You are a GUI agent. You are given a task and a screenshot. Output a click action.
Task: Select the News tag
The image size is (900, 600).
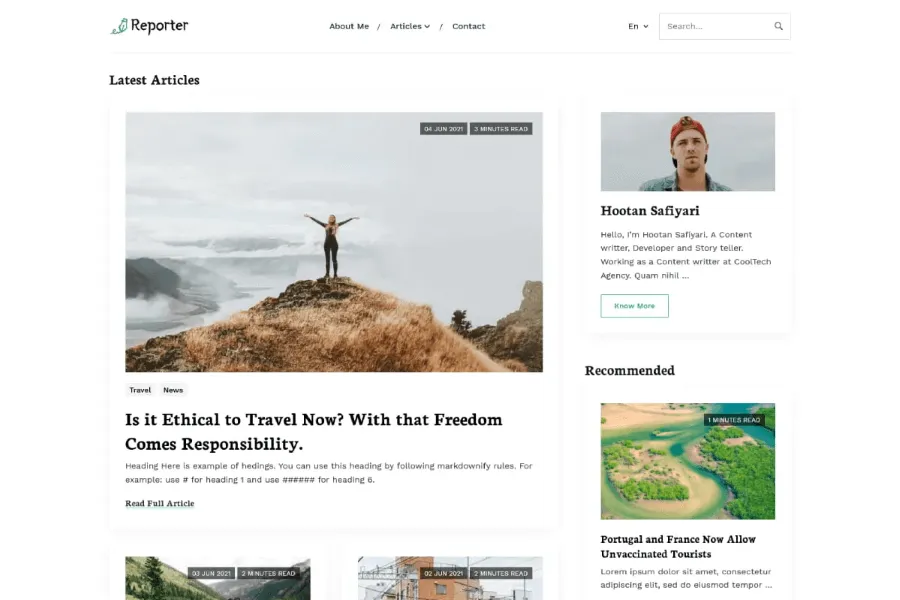(x=173, y=390)
